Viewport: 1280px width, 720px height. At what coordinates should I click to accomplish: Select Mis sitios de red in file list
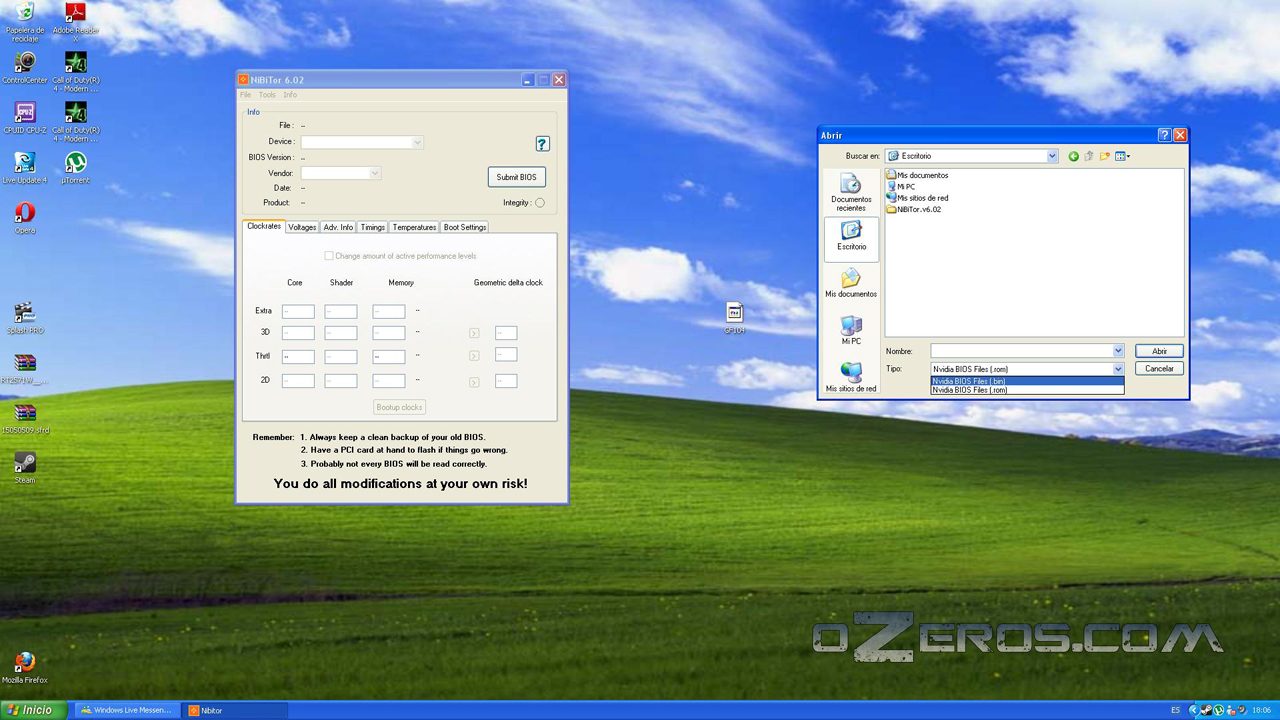[x=917, y=198]
